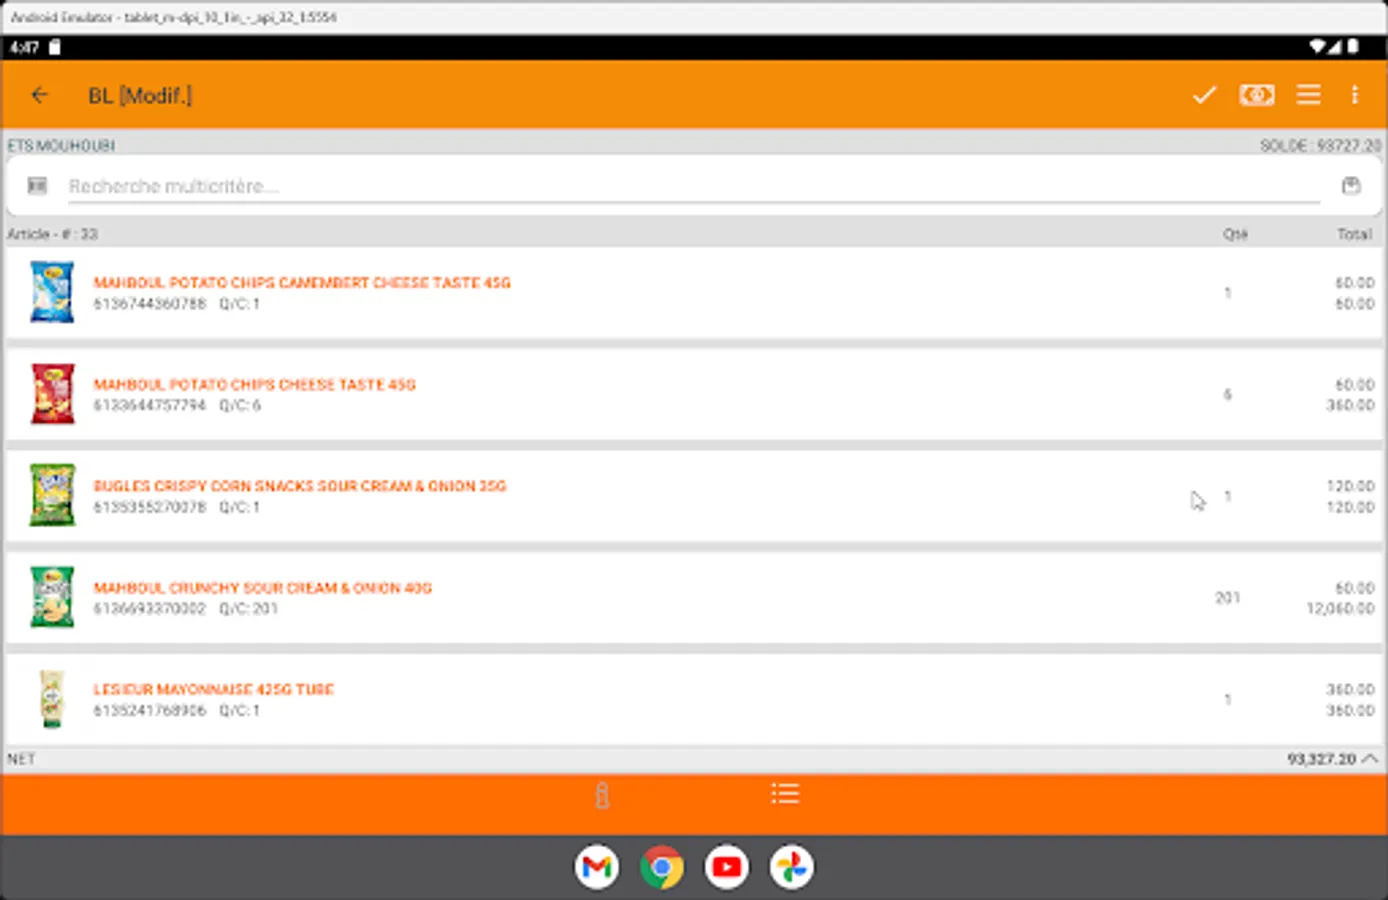Tap the barcode scanner icon in search bar
The image size is (1388, 900).
tap(38, 186)
